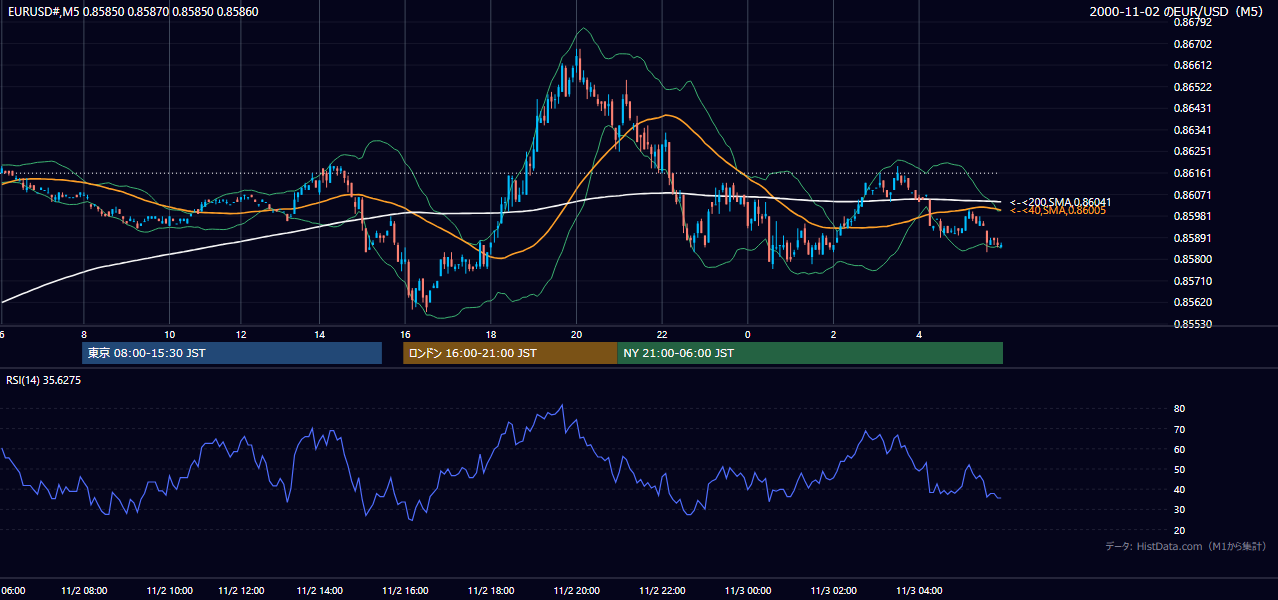This screenshot has height=600, width=1278.
Task: Click the 11/3 04:00 time label
Action: [919, 591]
